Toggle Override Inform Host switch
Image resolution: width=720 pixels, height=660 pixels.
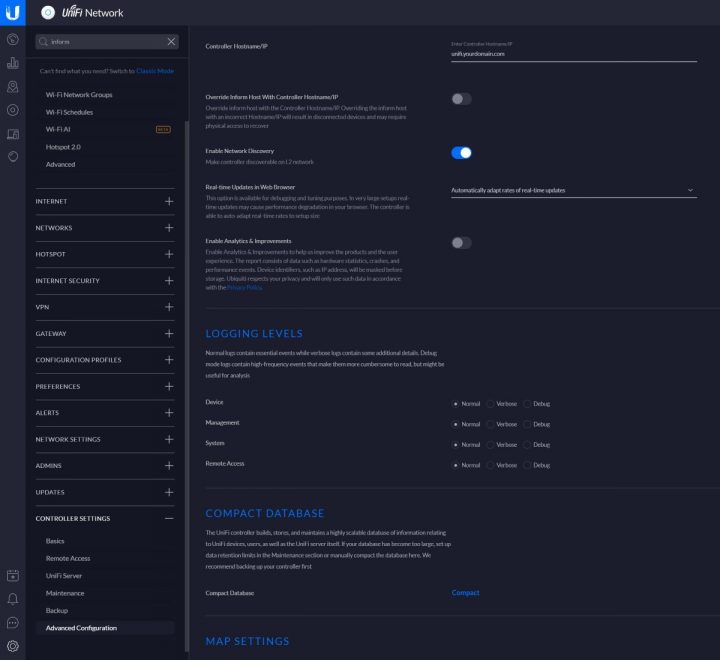pyautogui.click(x=461, y=99)
